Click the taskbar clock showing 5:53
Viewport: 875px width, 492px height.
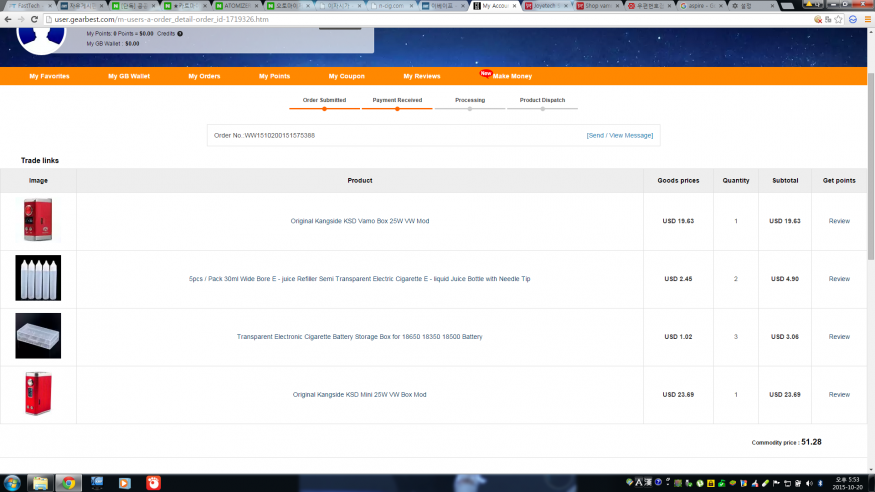(x=847, y=483)
